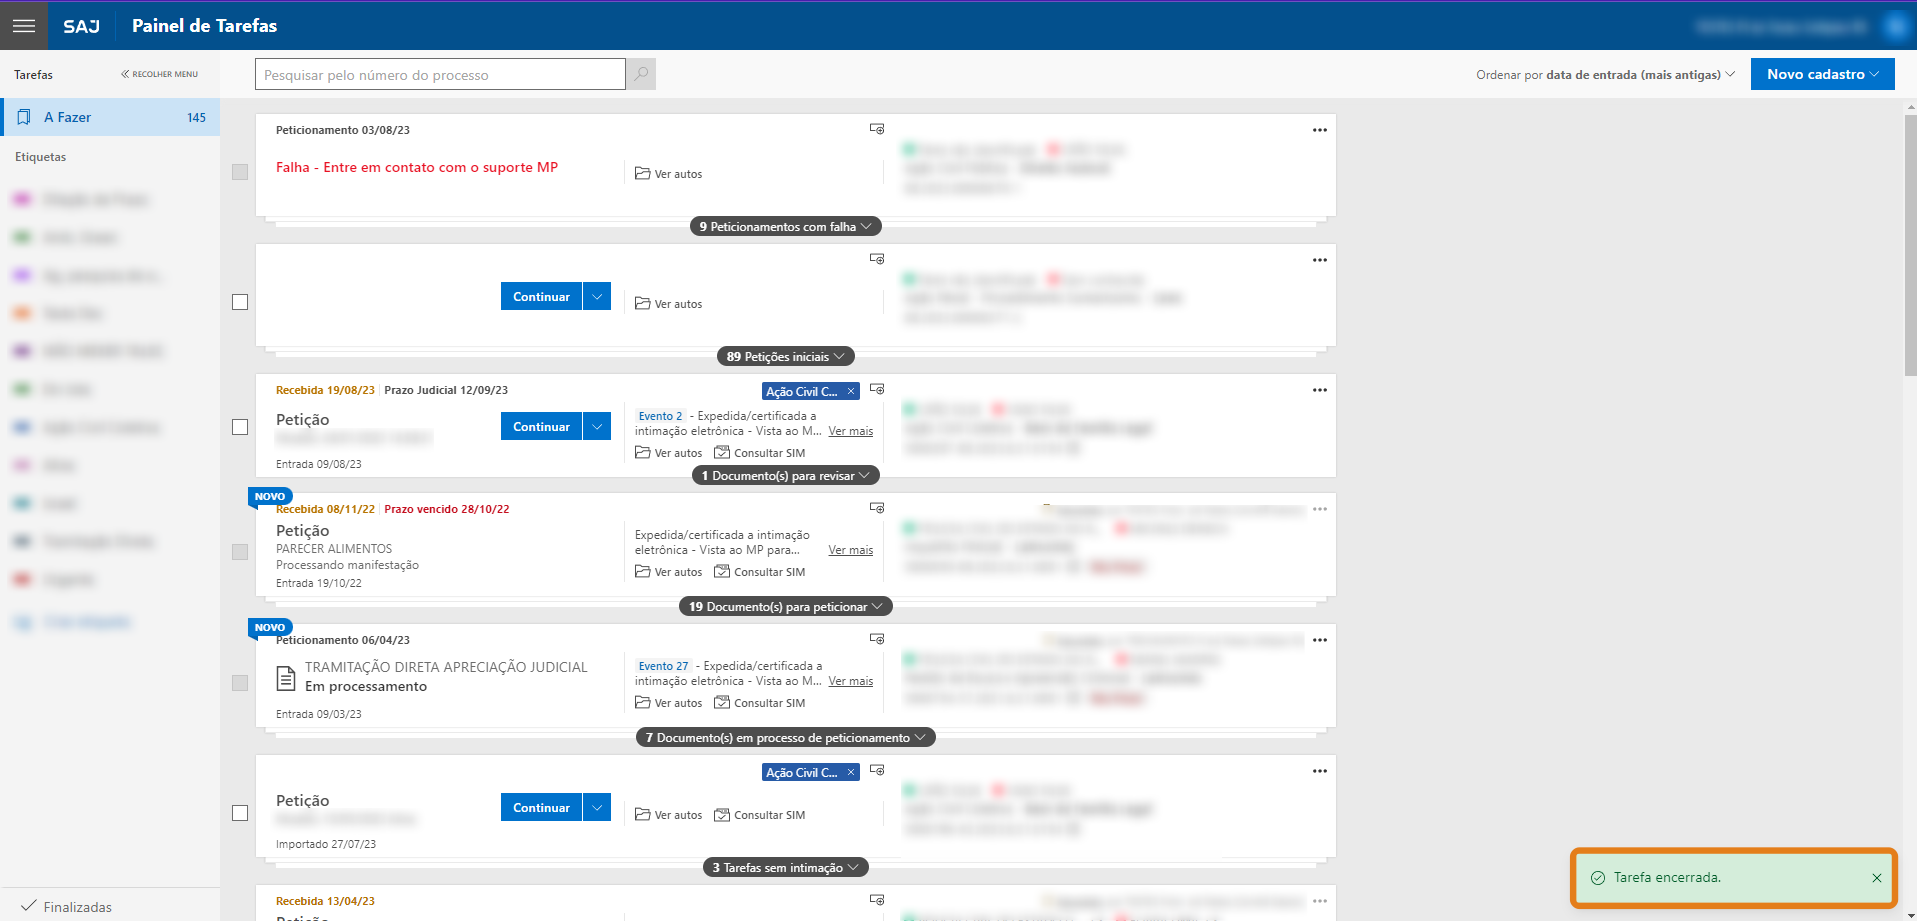The image size is (1917, 921).
Task: Open the Finalizadas section
Action: tap(77, 907)
